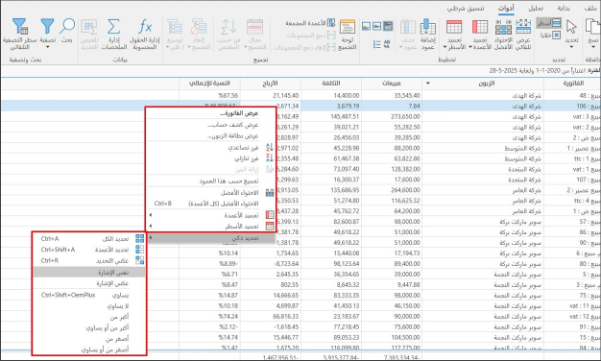
Task: Click show invoice (عرض الفاتورة) menu entry
Action: (210, 113)
